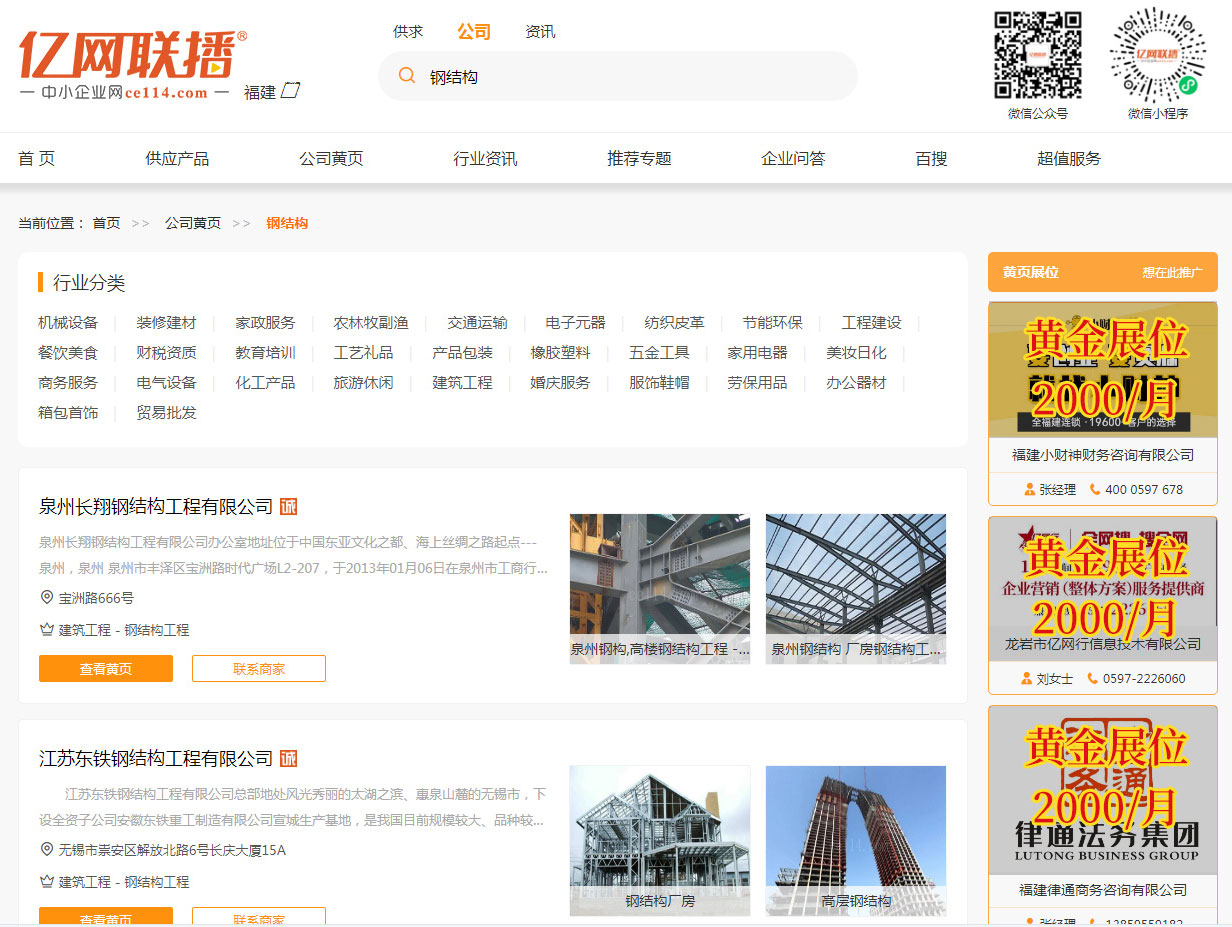Click the verified badge next to 江苏东铁钢结构工程有限公司

[288, 759]
